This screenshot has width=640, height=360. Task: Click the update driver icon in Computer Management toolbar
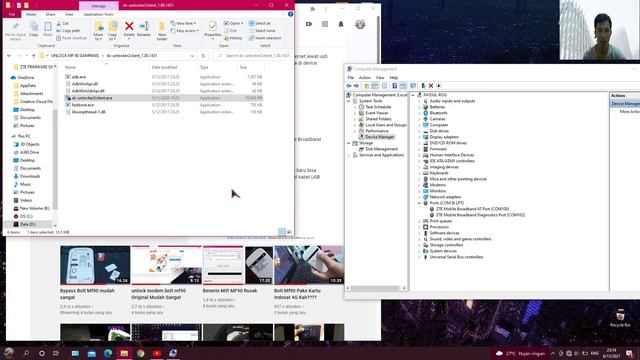[423, 86]
